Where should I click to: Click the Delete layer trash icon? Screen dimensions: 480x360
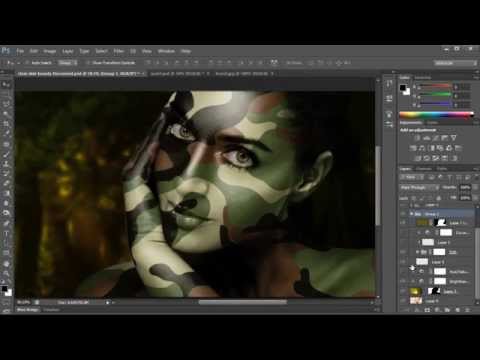pyautogui.click(x=467, y=310)
